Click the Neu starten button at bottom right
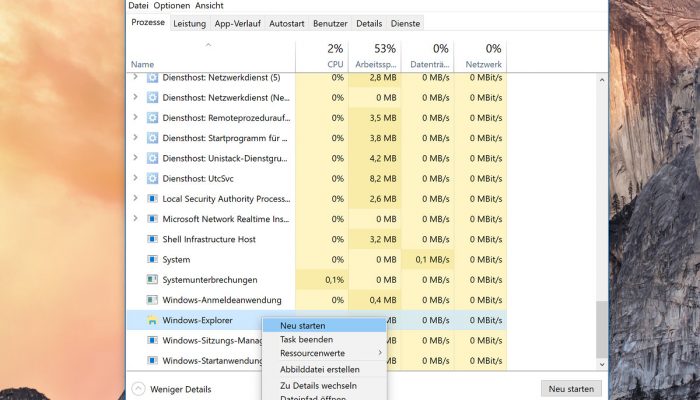This screenshot has height=400, width=700. pos(571,389)
